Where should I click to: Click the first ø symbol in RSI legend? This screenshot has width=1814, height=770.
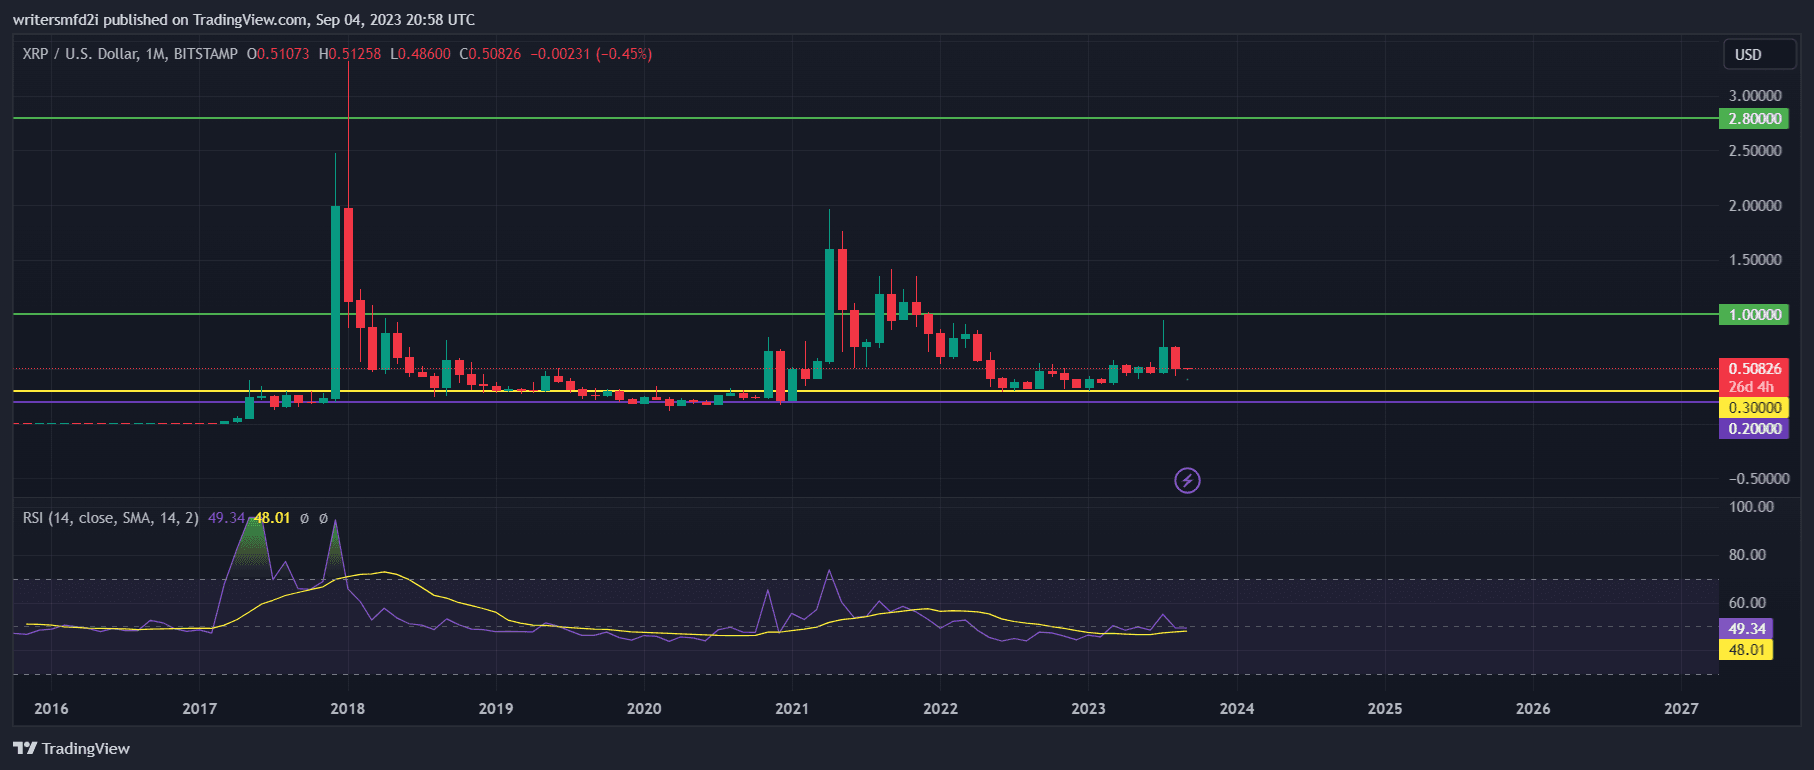[304, 518]
